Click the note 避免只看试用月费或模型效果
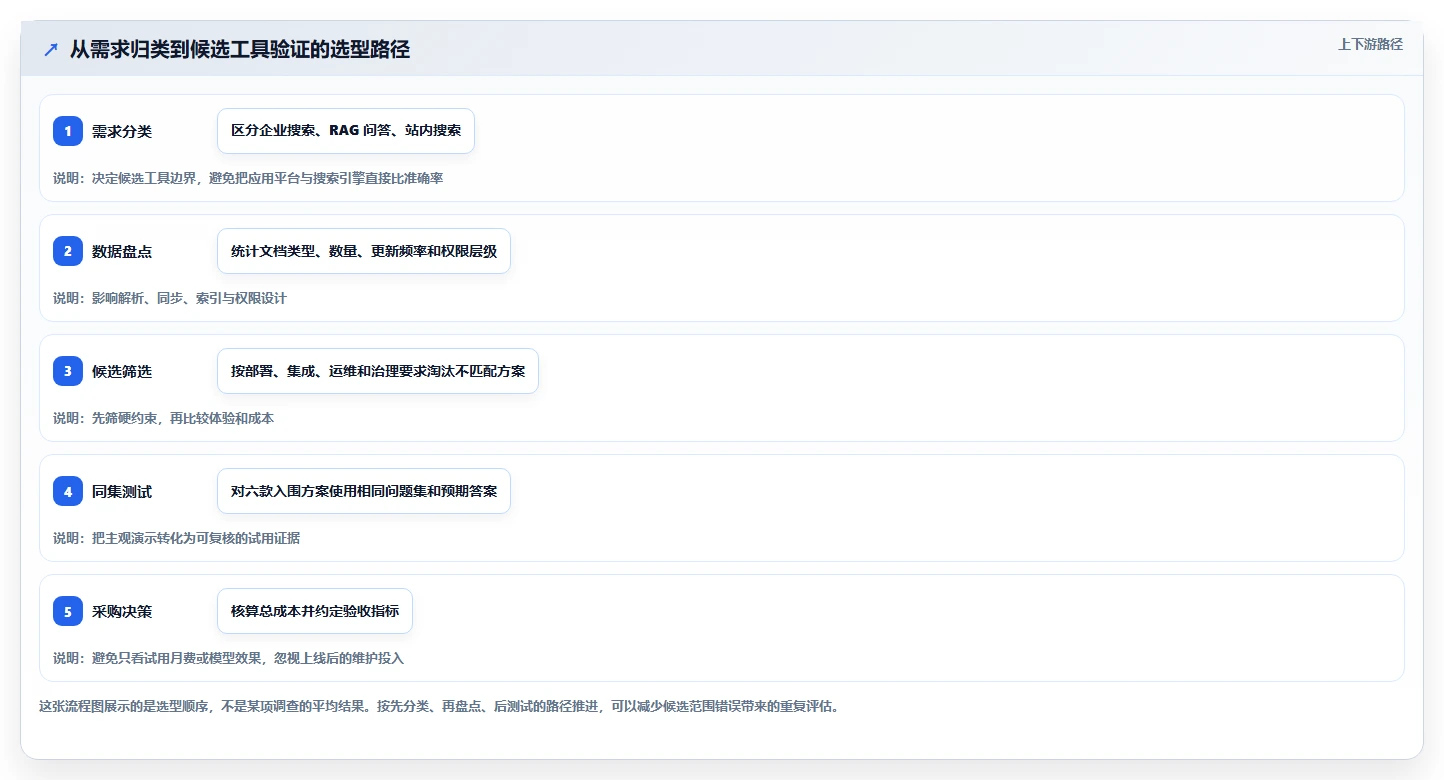This screenshot has width=1444, height=780. click(229, 658)
